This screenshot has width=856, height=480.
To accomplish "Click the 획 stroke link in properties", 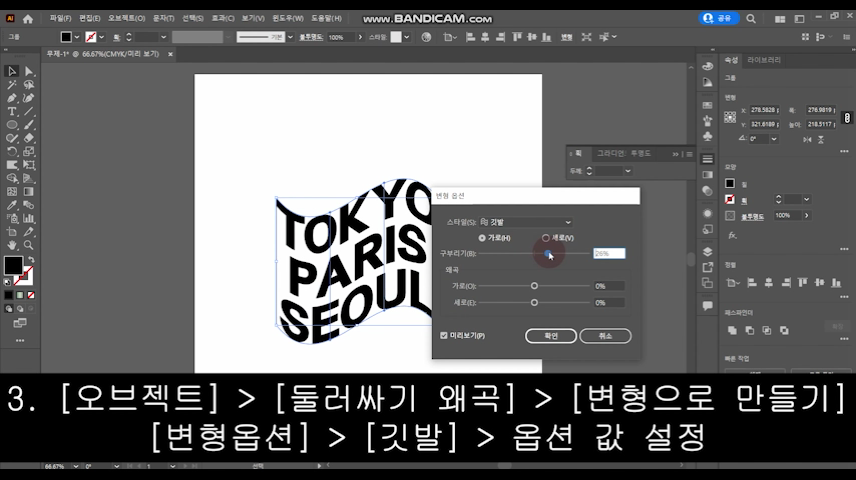I will coord(744,201).
